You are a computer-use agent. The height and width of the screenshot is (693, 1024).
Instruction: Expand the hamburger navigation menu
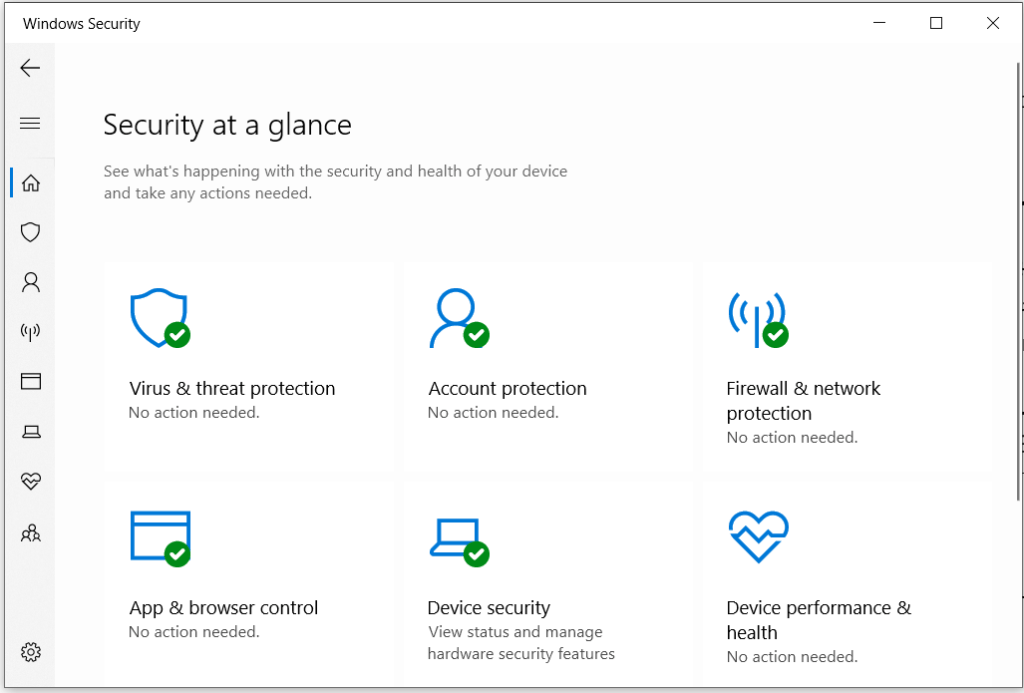click(30, 123)
